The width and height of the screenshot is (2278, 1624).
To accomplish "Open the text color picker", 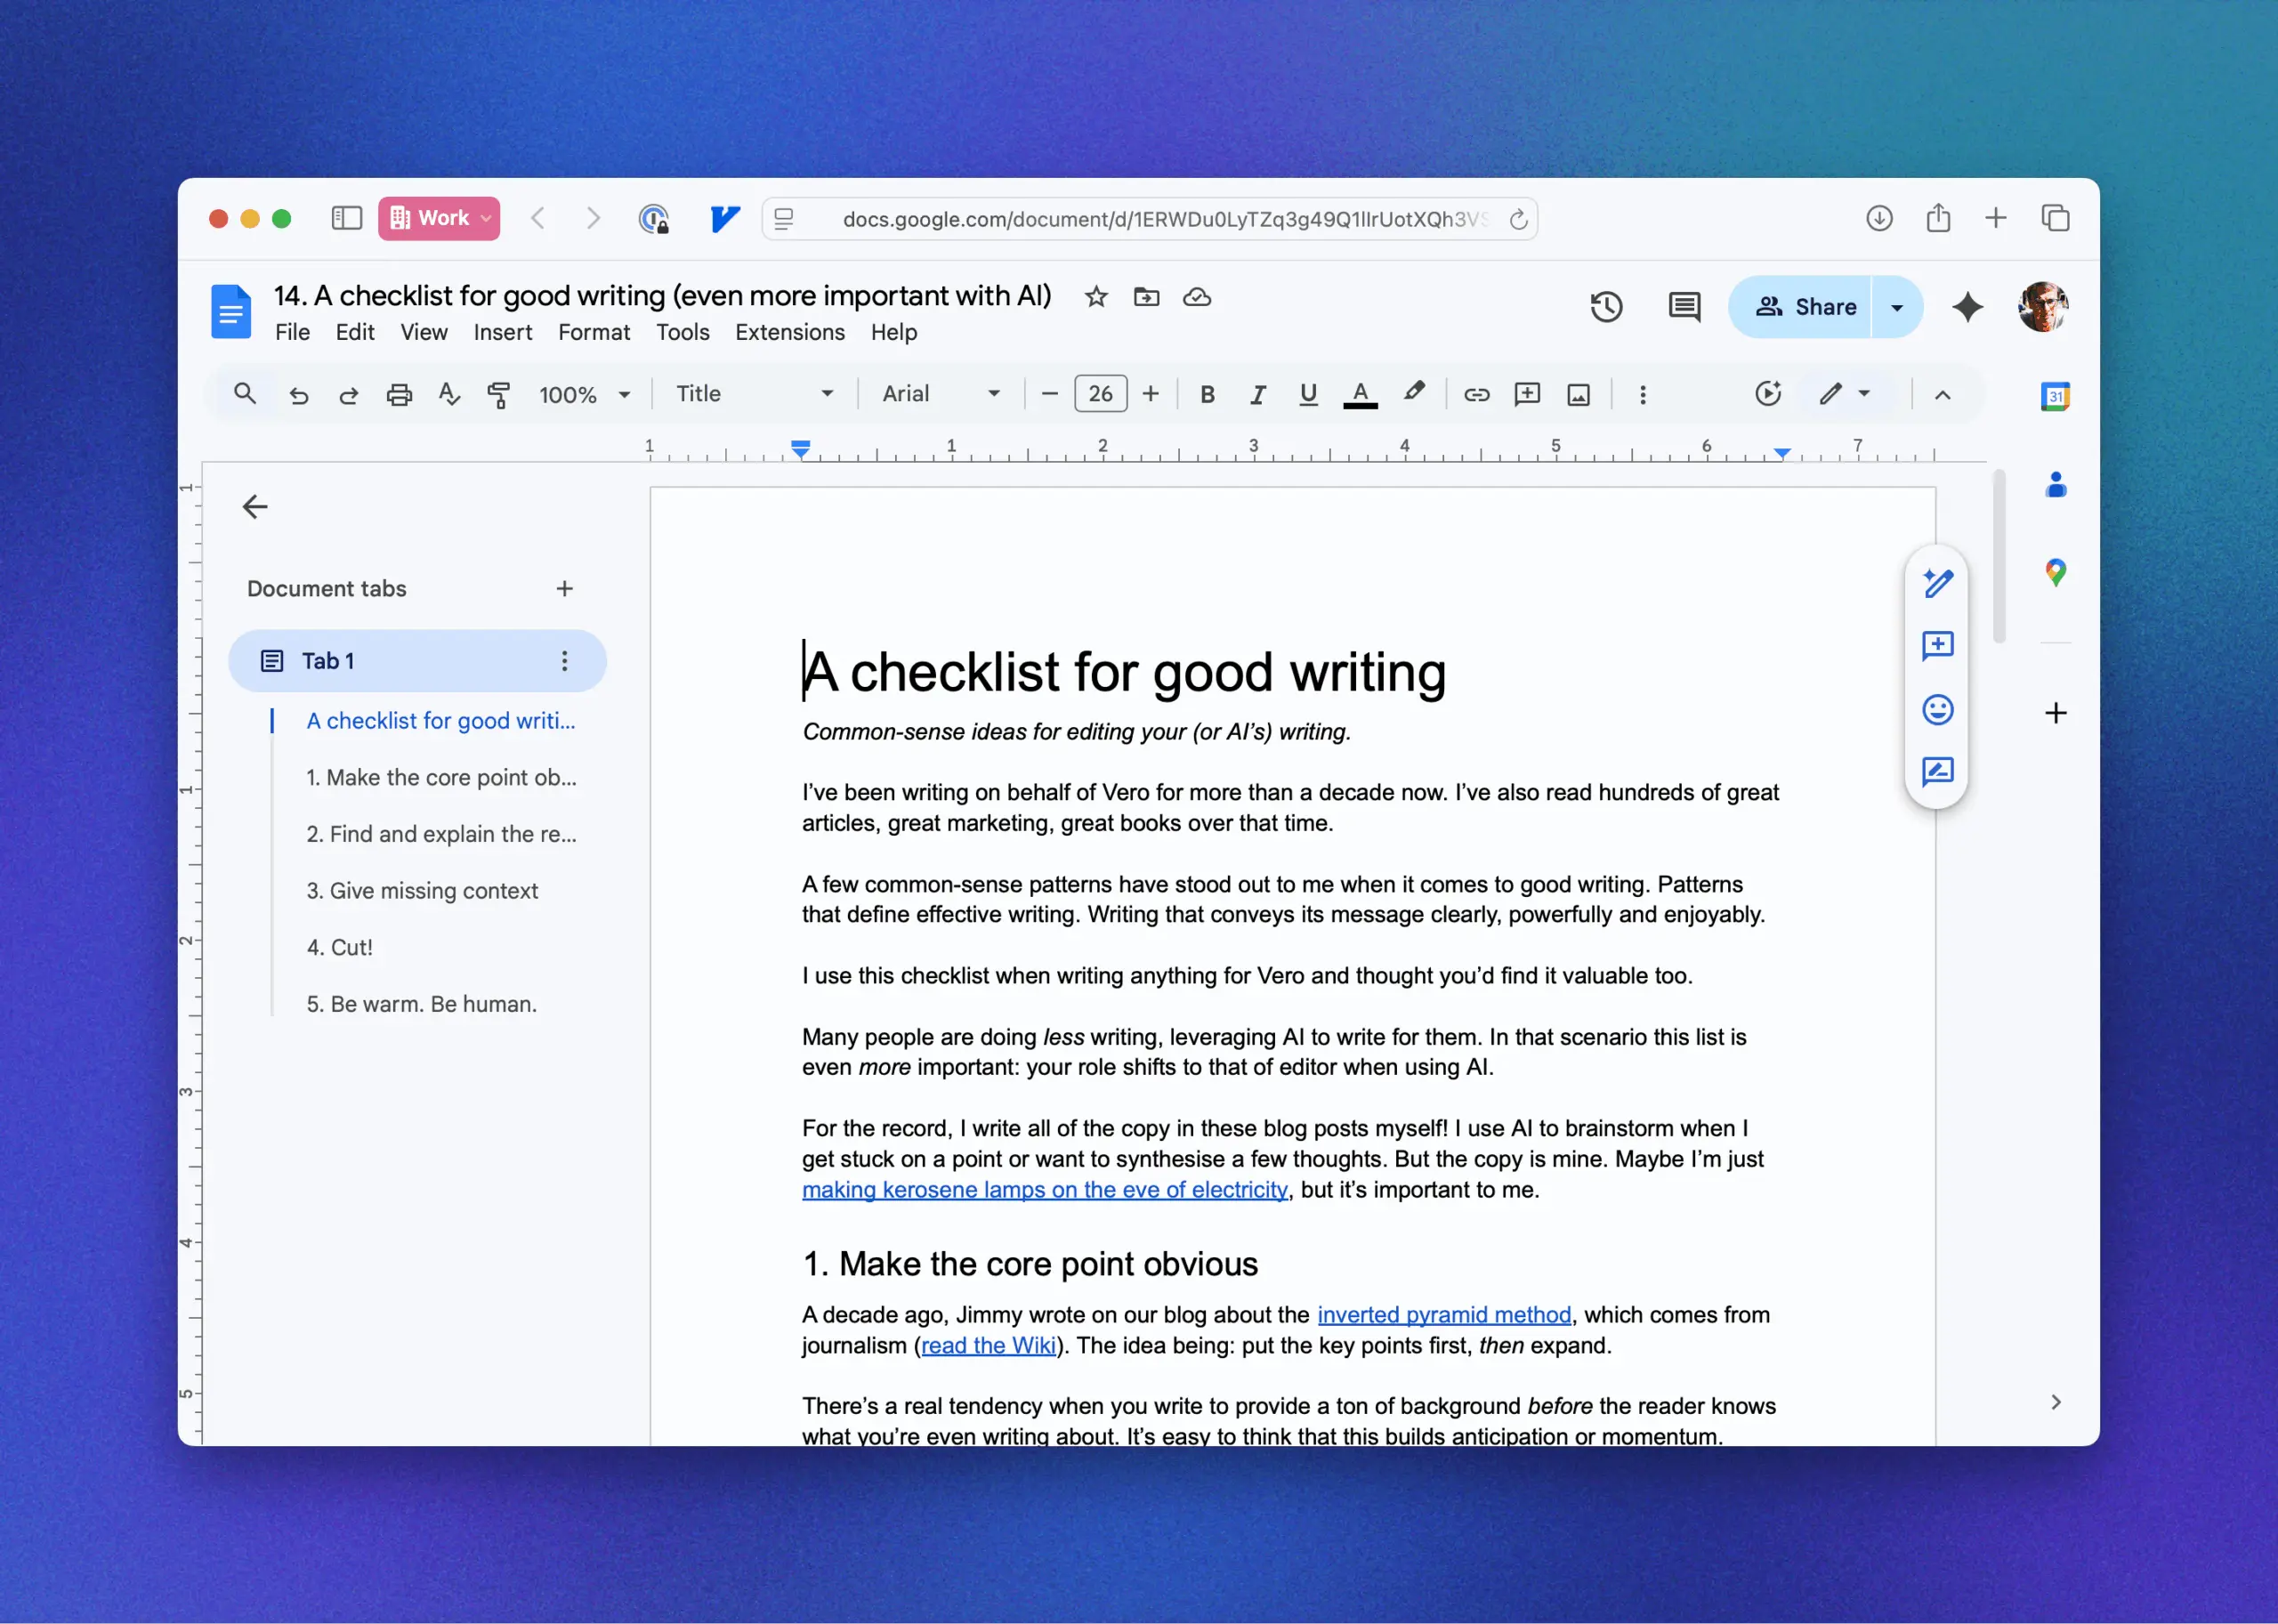I will (1359, 394).
